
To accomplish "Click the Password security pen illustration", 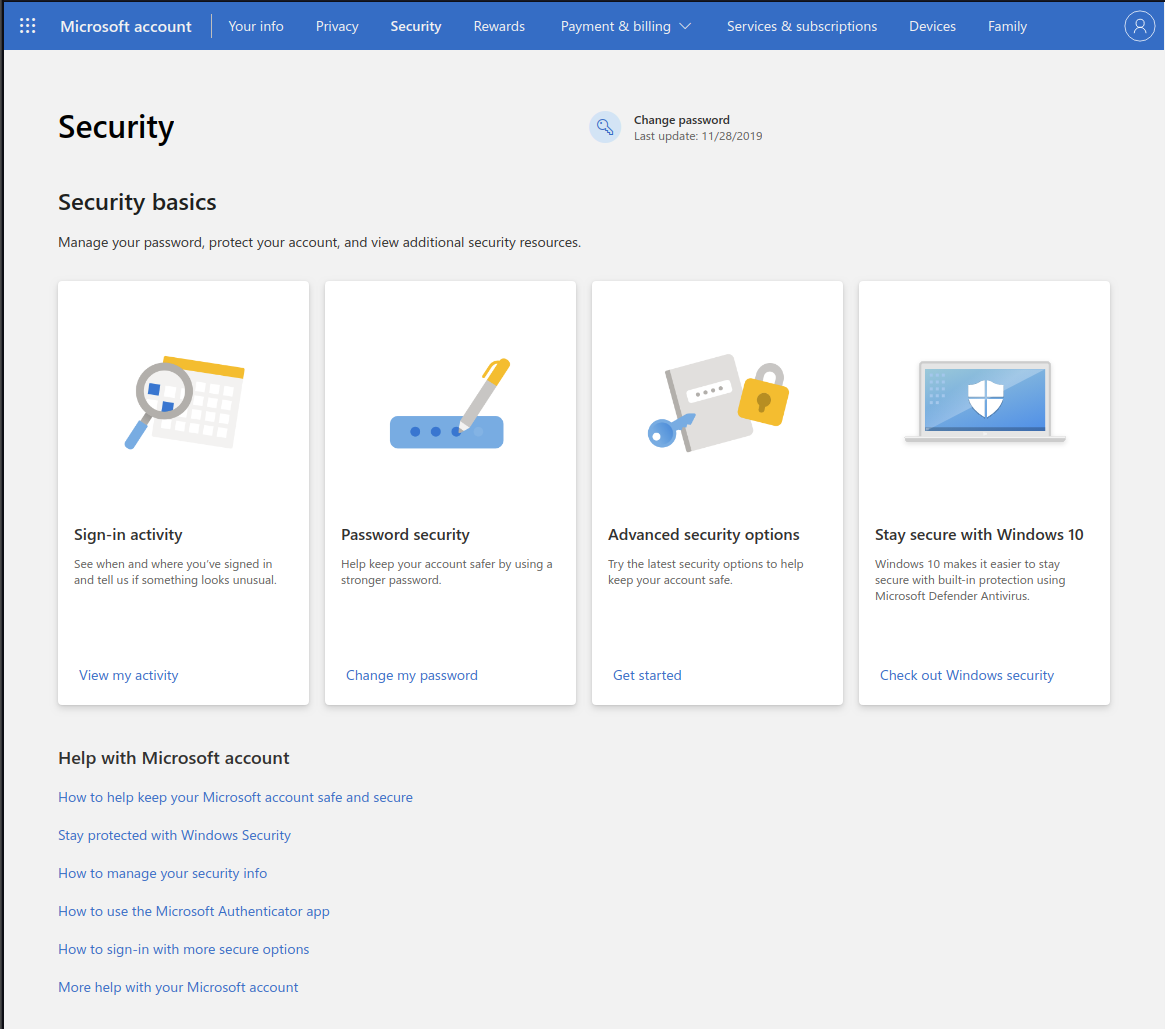I will [x=450, y=403].
